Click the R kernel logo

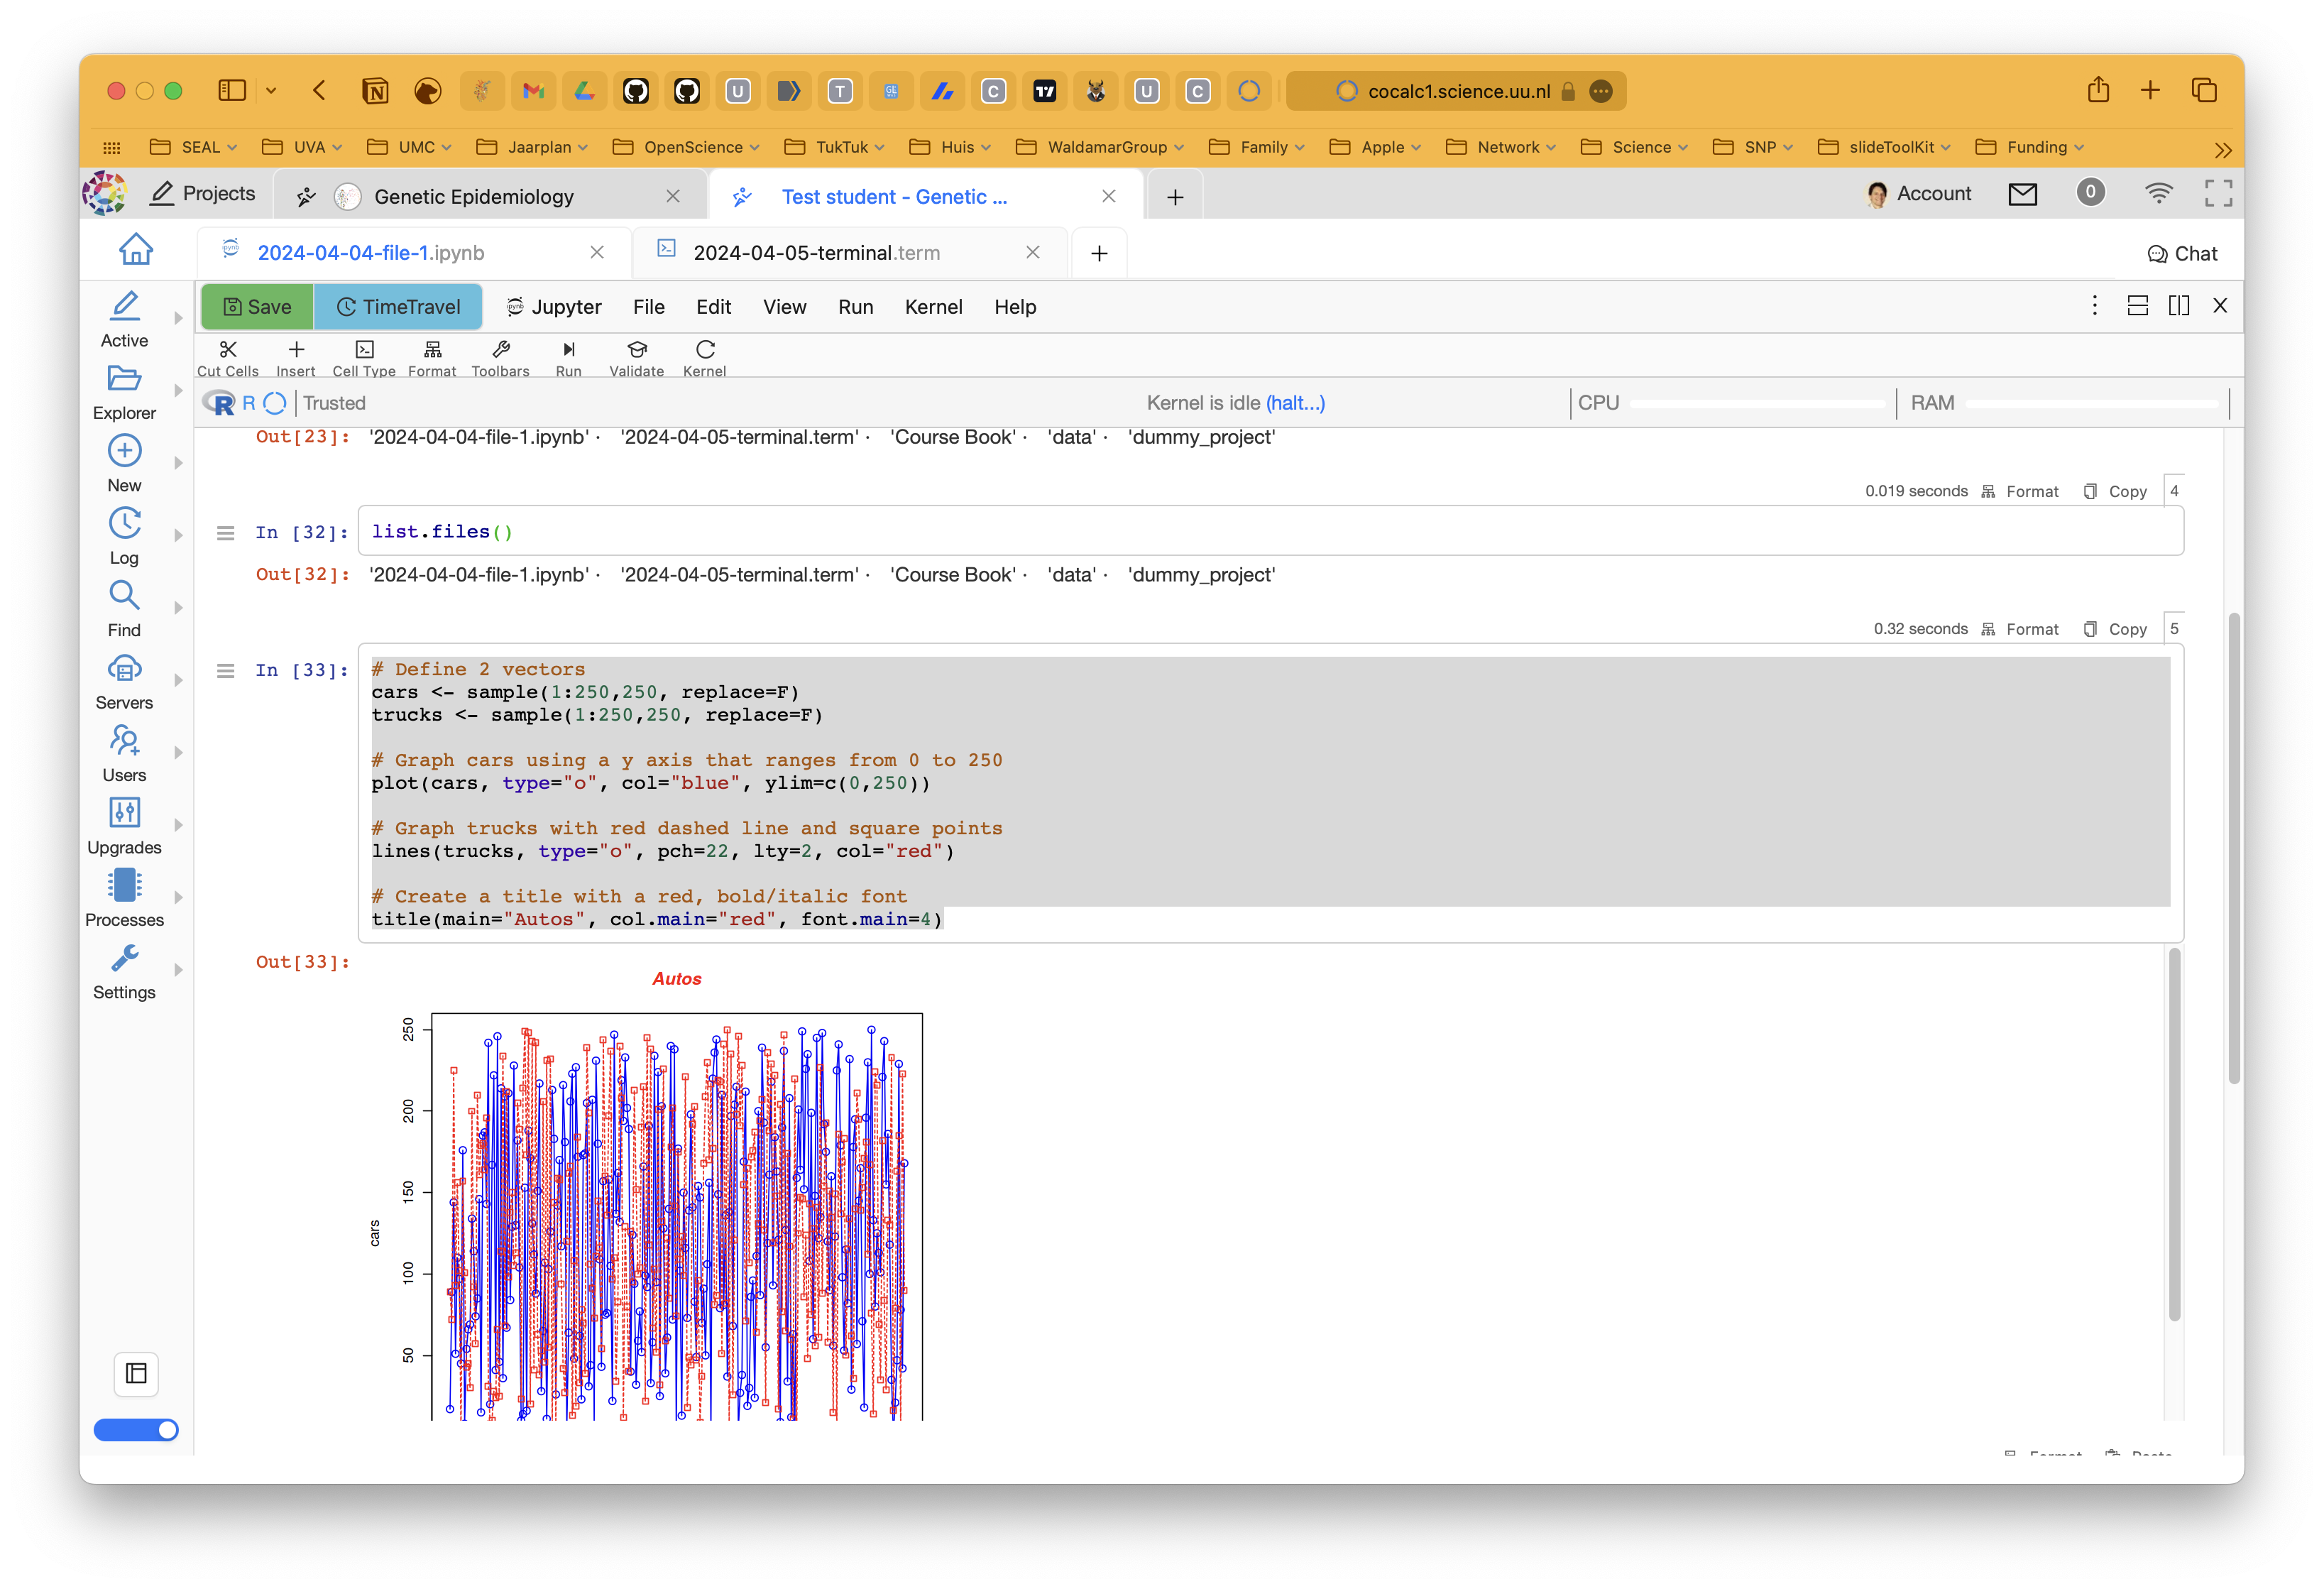coord(219,403)
